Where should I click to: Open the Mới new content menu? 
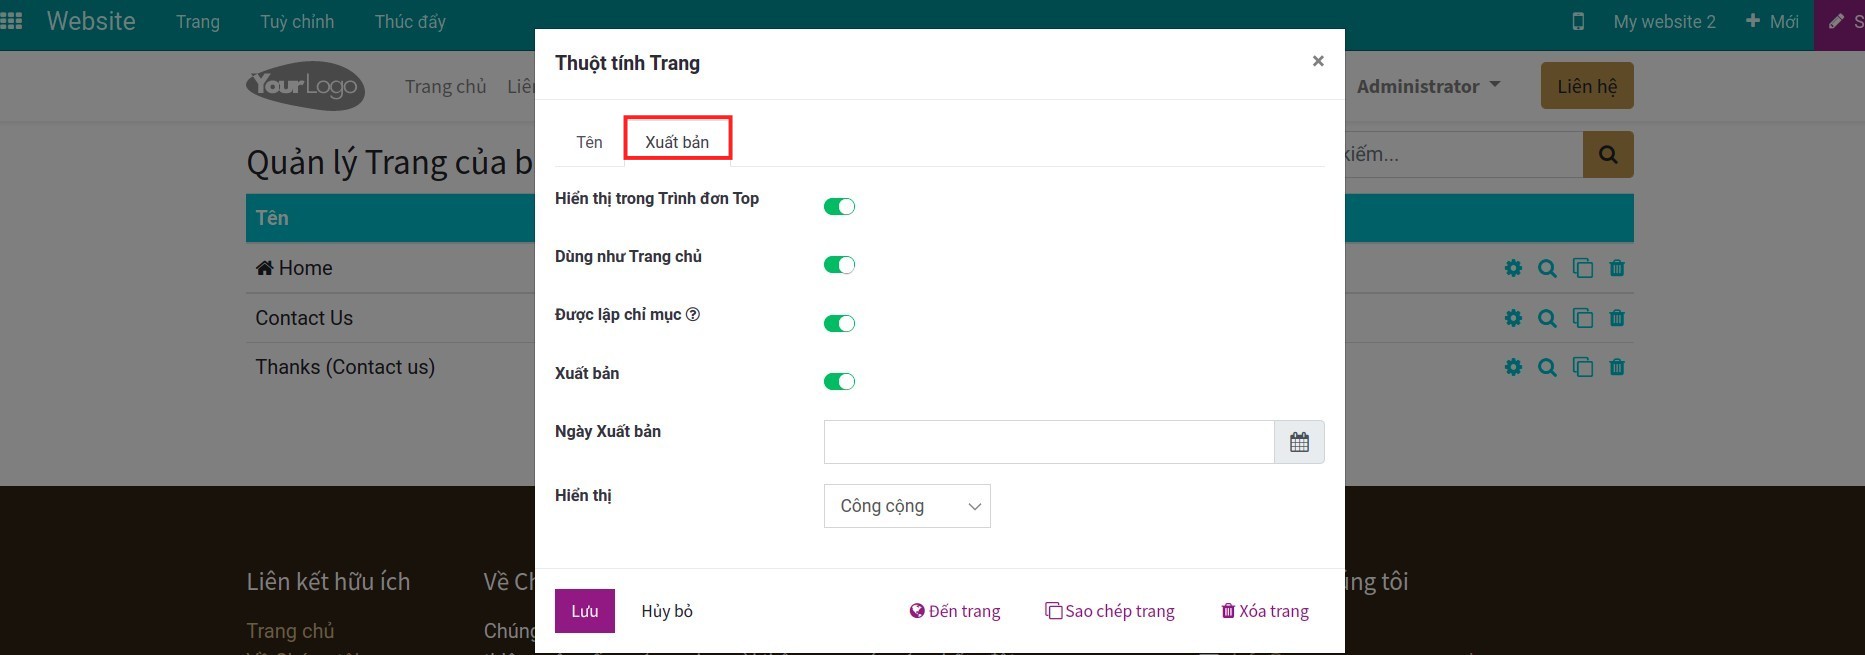coord(1772,21)
